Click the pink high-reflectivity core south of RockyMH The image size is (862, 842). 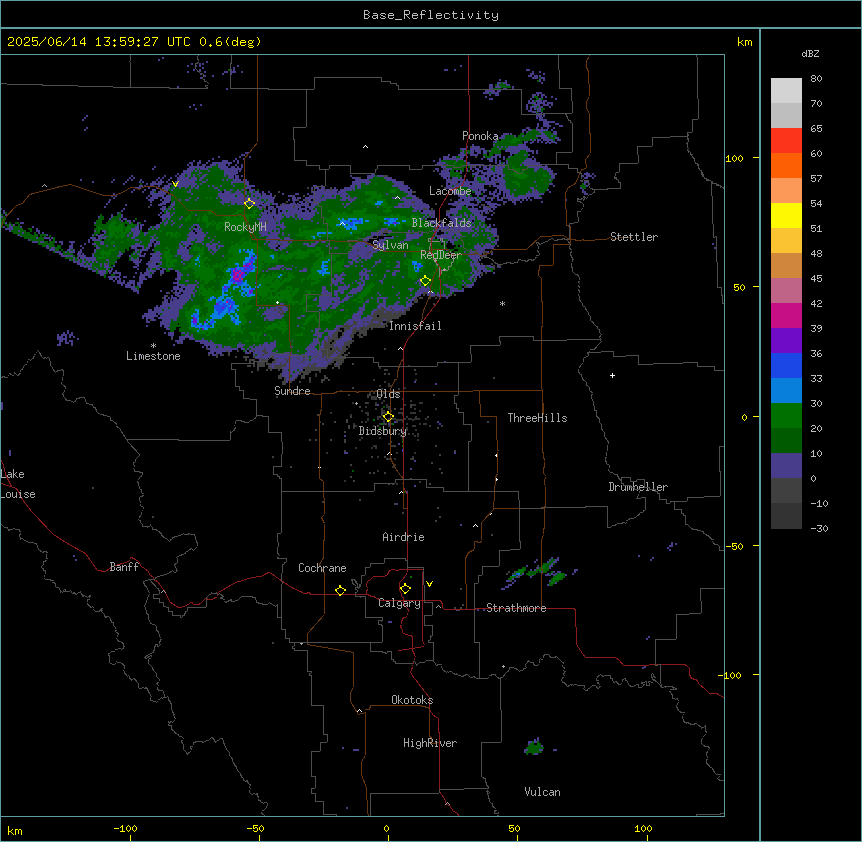(237, 274)
